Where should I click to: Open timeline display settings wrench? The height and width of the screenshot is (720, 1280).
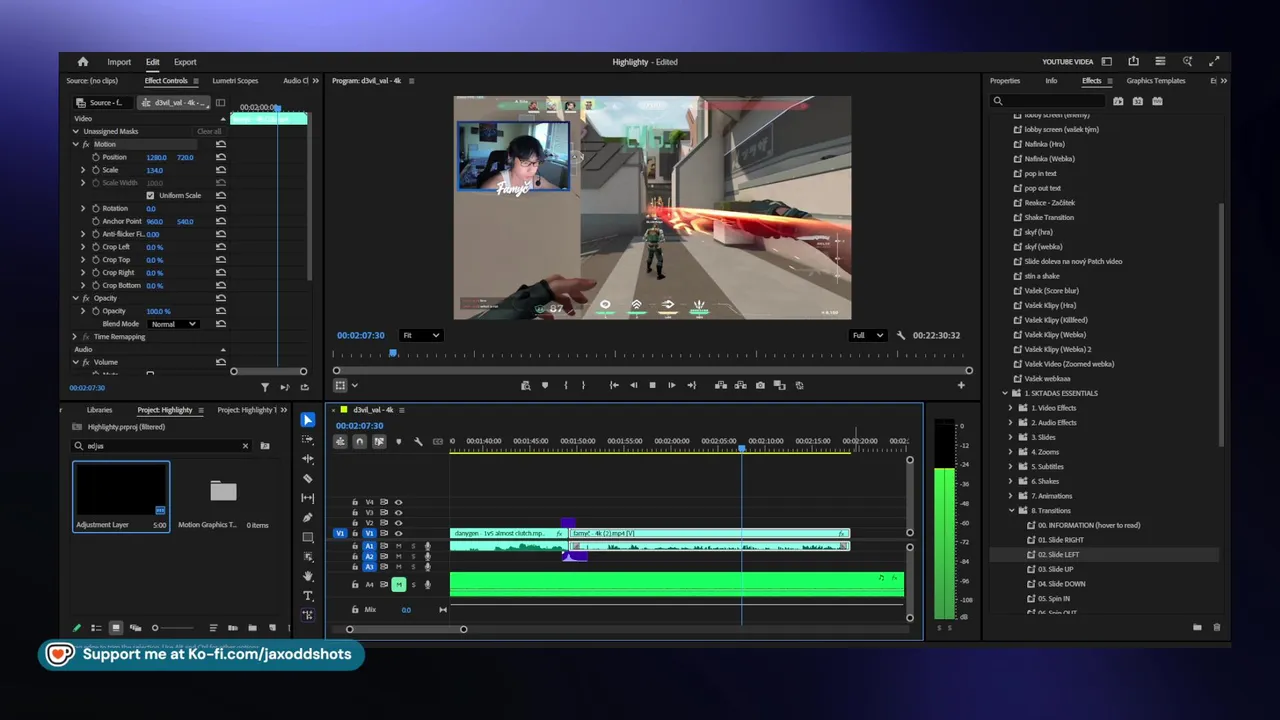418,441
